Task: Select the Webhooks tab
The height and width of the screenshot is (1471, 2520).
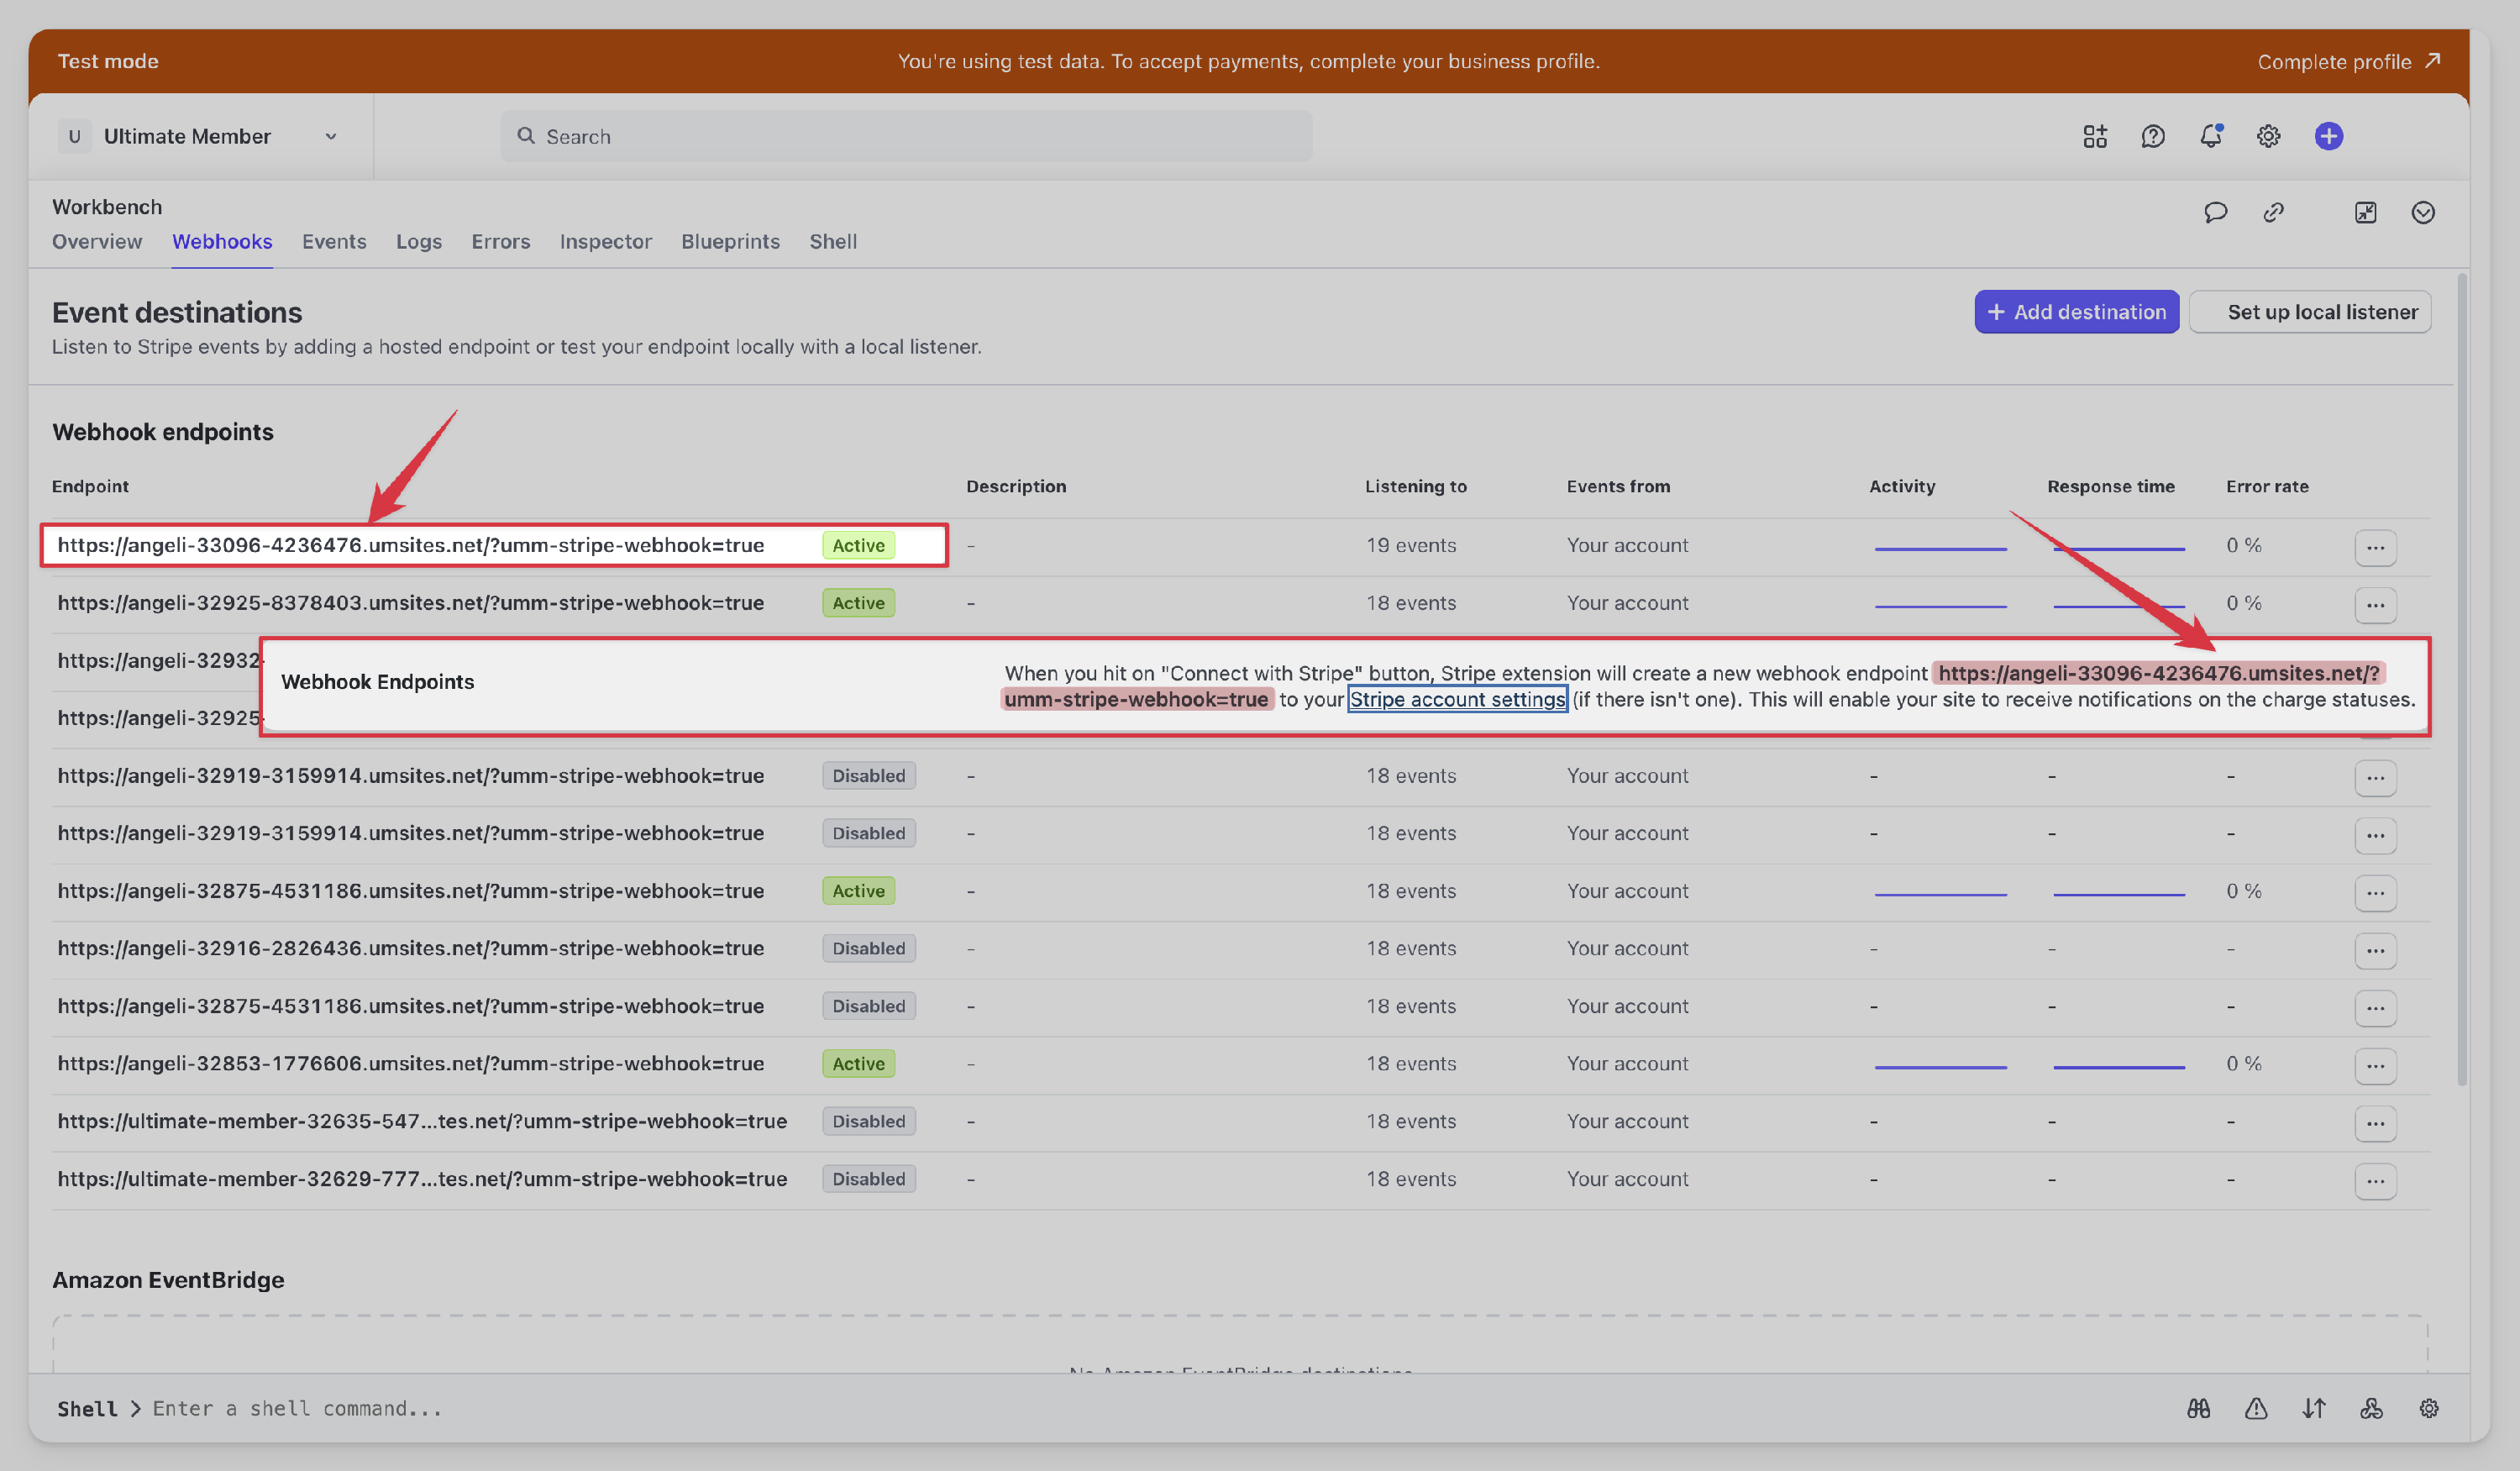Action: (222, 241)
